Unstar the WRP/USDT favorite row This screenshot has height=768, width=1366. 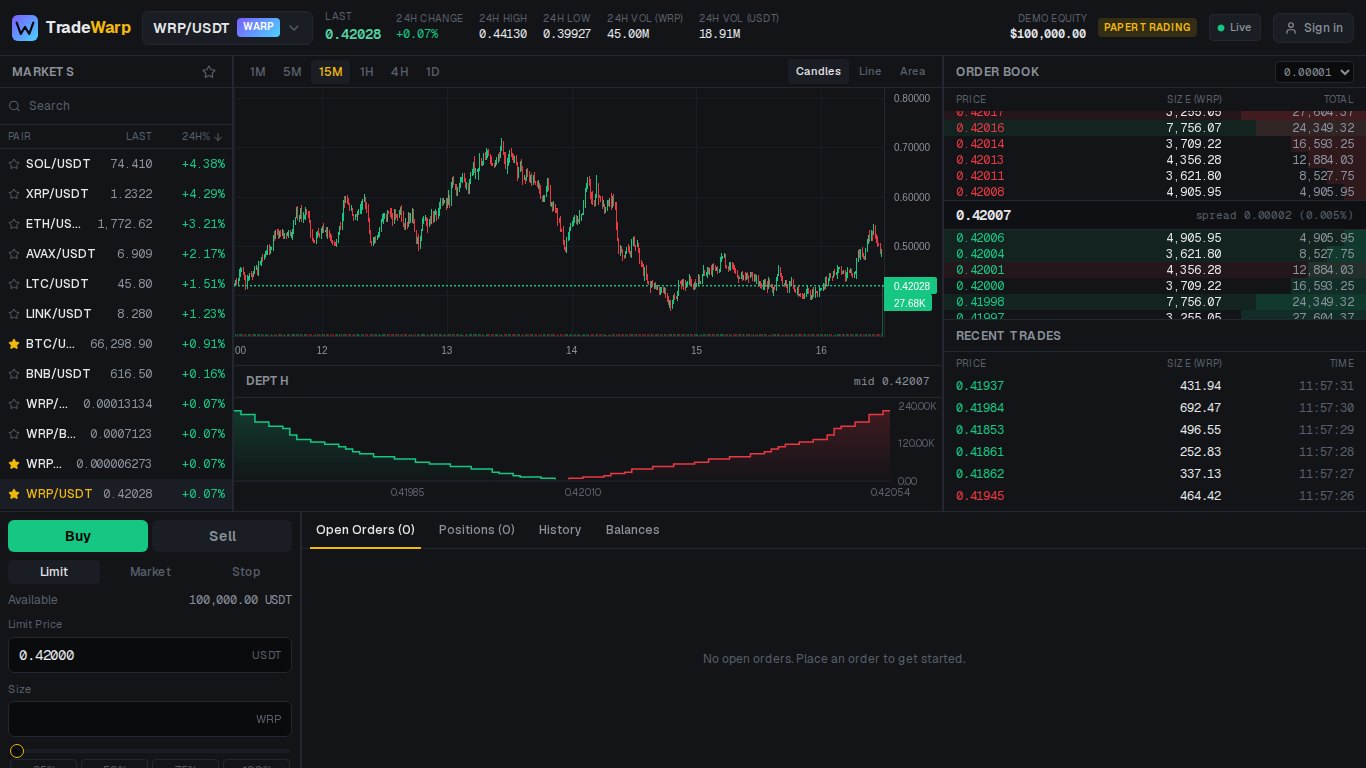[x=14, y=494]
